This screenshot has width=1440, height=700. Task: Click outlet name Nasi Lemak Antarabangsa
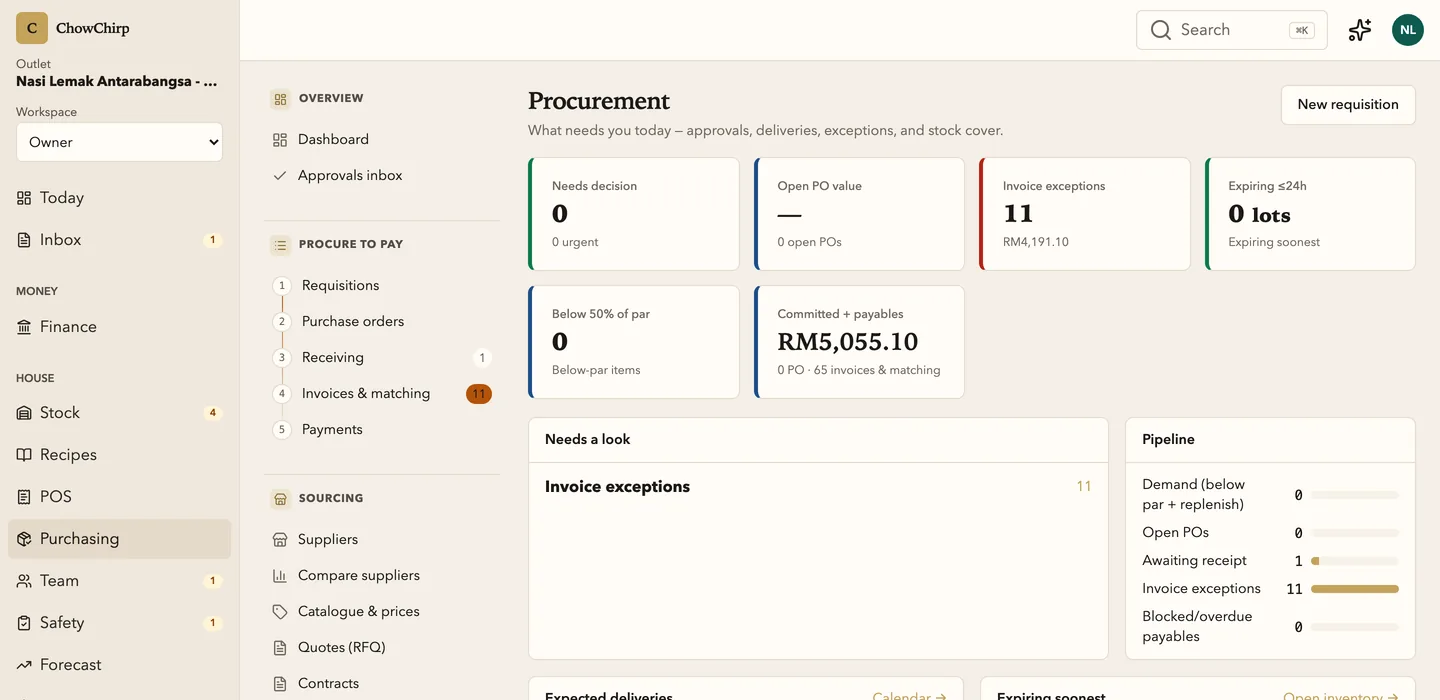[x=117, y=82]
